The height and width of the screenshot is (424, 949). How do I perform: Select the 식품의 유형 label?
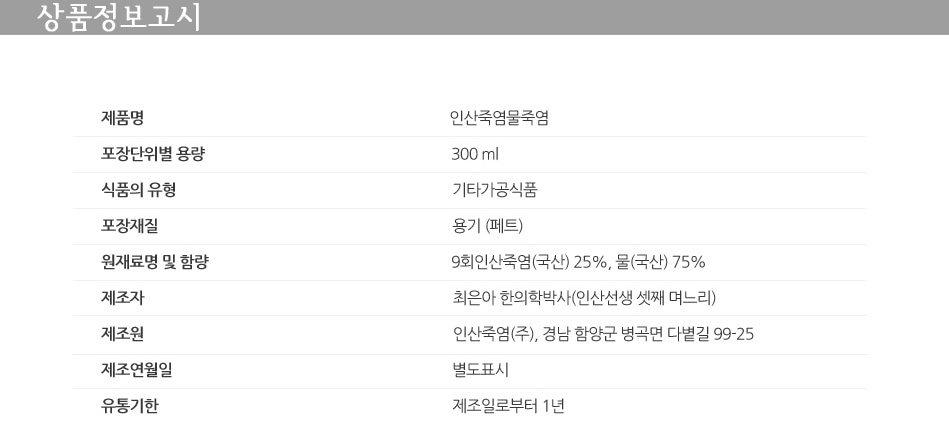[x=139, y=190]
